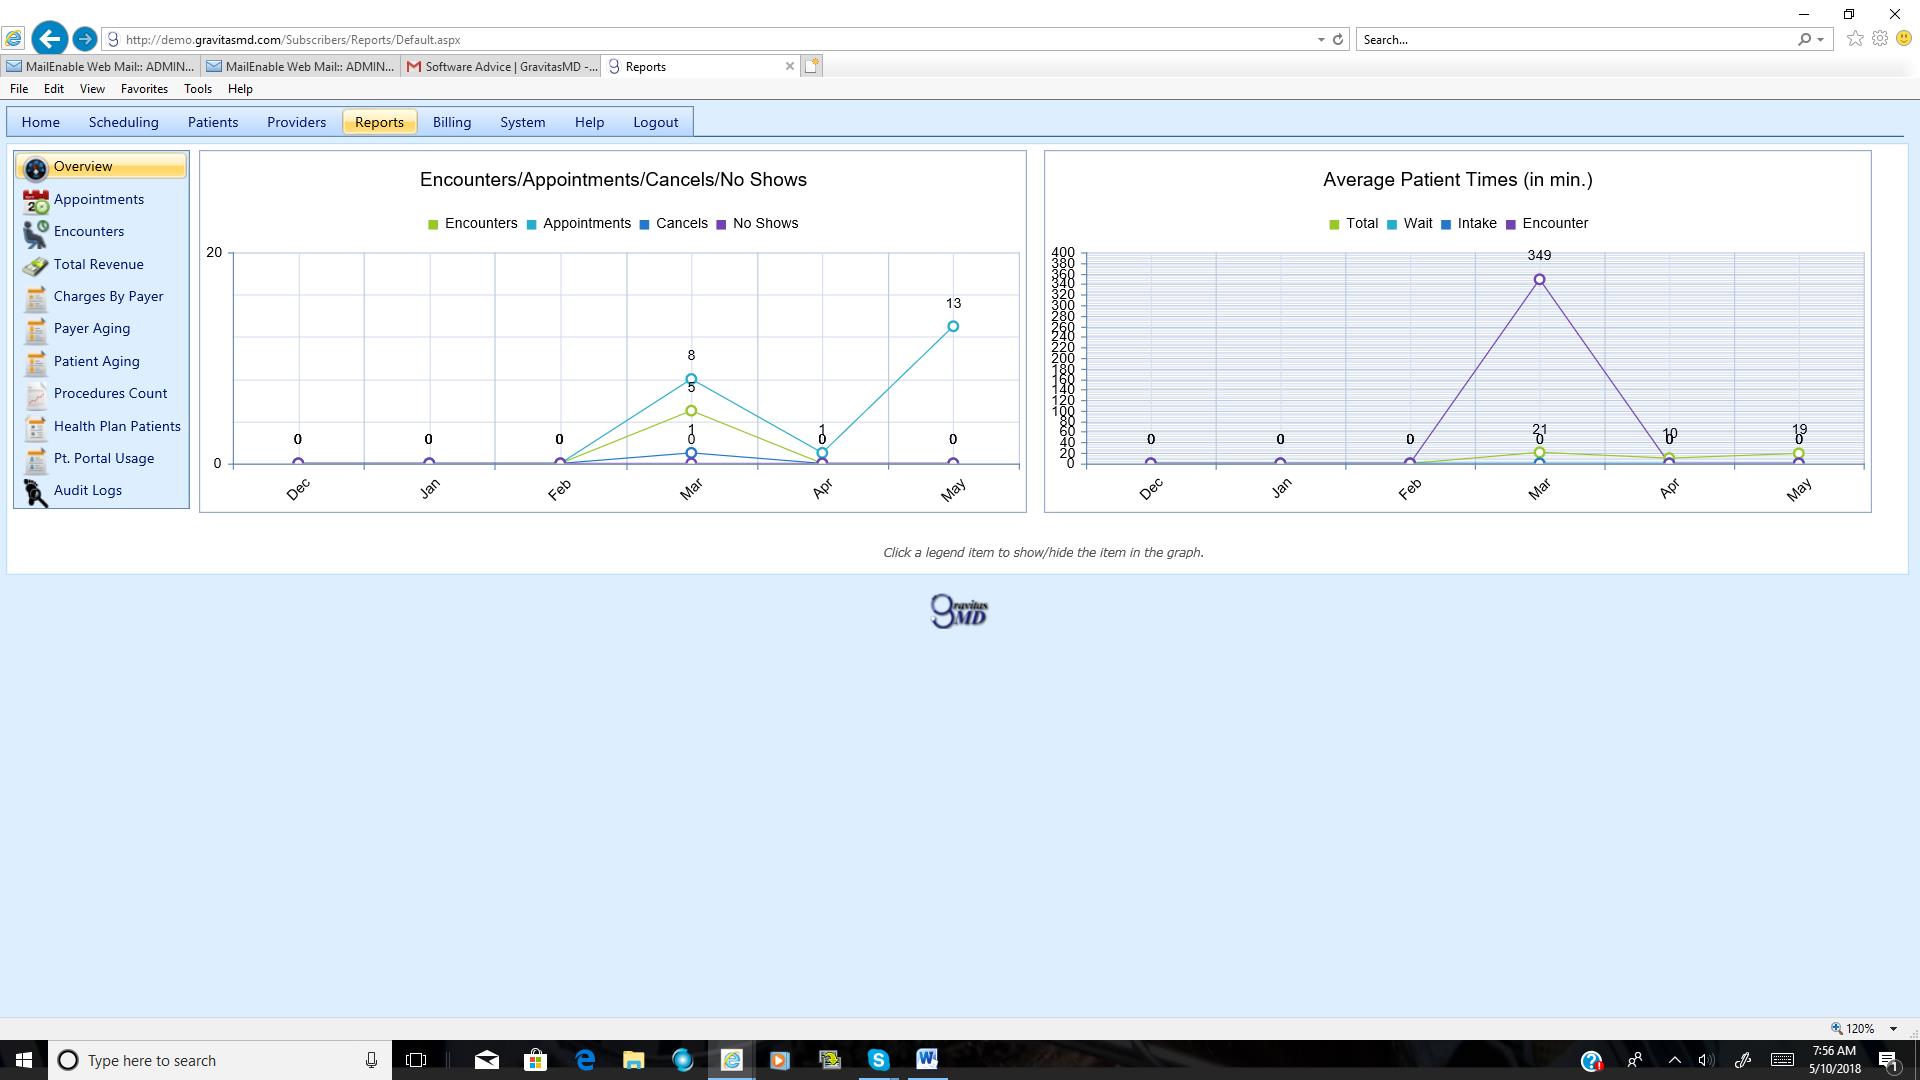Viewport: 1920px width, 1080px height.
Task: Toggle Encounters series in left chart legend
Action: [x=480, y=223]
